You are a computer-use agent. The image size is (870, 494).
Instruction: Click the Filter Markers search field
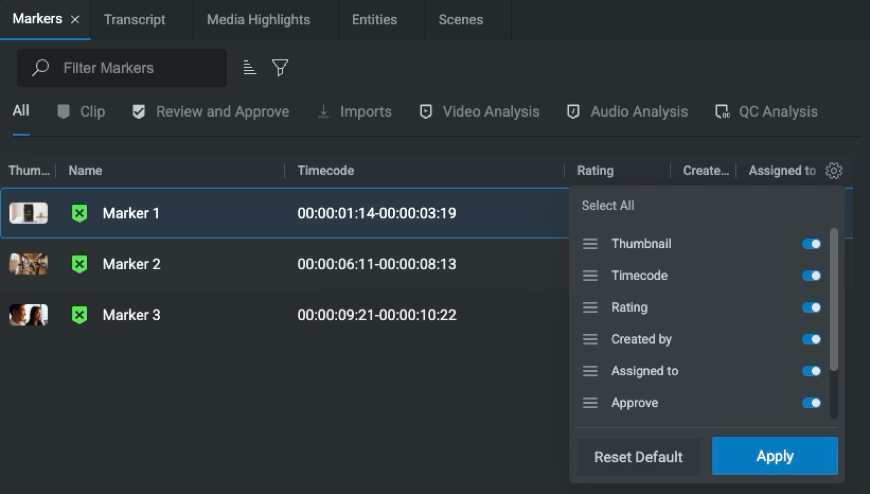click(122, 68)
